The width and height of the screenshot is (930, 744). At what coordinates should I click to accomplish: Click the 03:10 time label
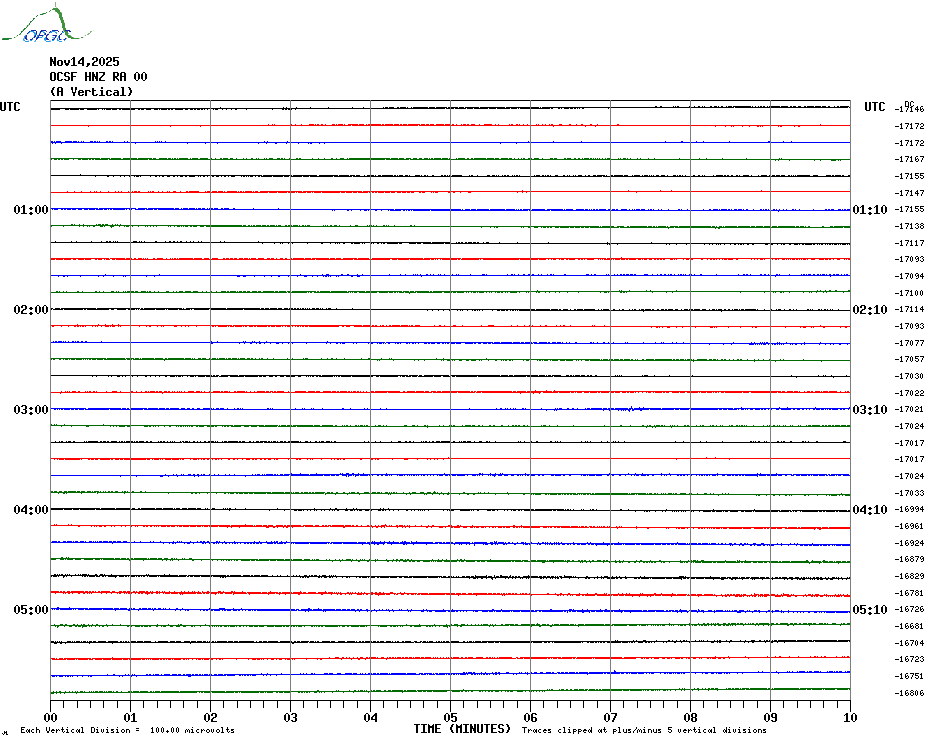tap(870, 410)
